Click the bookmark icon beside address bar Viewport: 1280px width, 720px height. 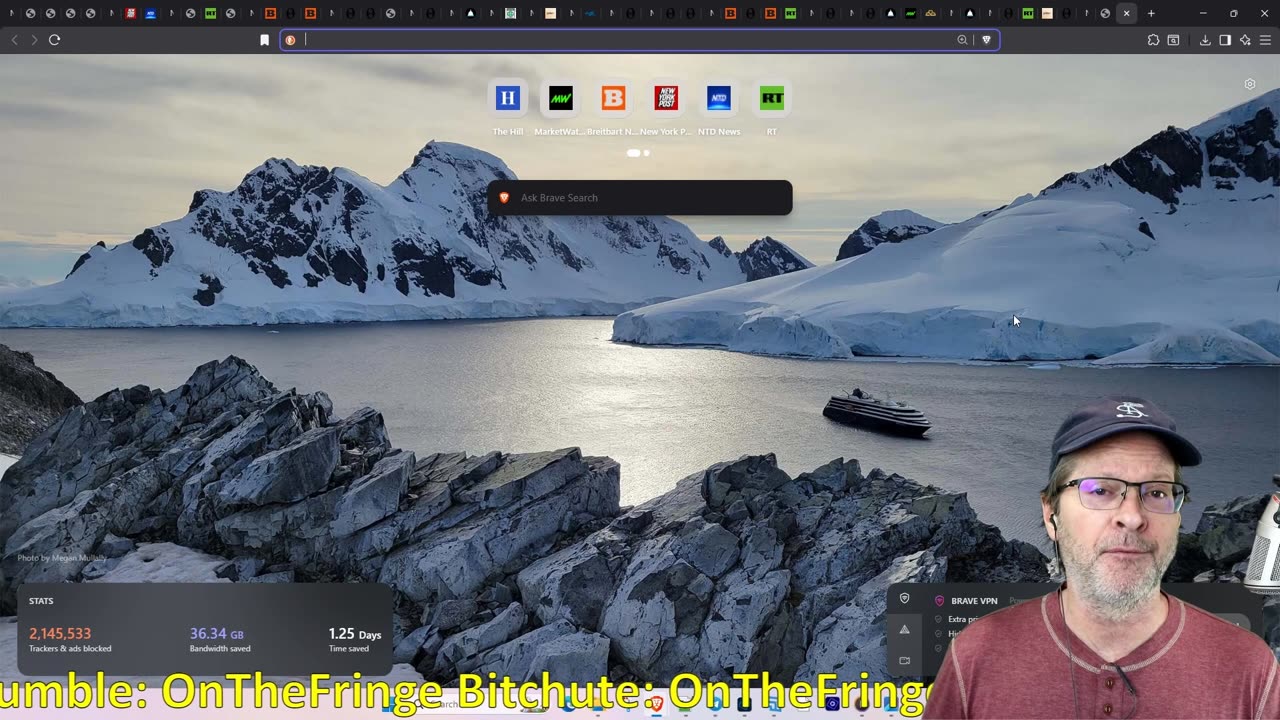tap(264, 40)
